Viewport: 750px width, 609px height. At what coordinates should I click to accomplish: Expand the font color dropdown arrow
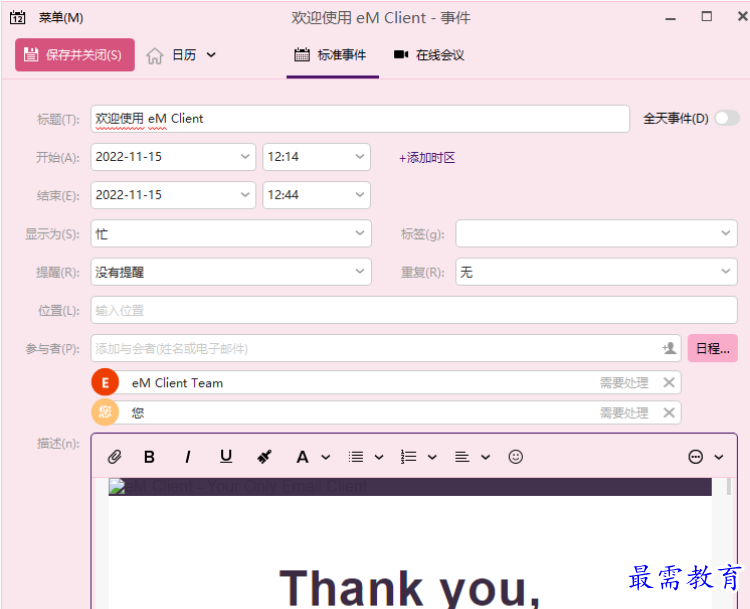pyautogui.click(x=326, y=457)
